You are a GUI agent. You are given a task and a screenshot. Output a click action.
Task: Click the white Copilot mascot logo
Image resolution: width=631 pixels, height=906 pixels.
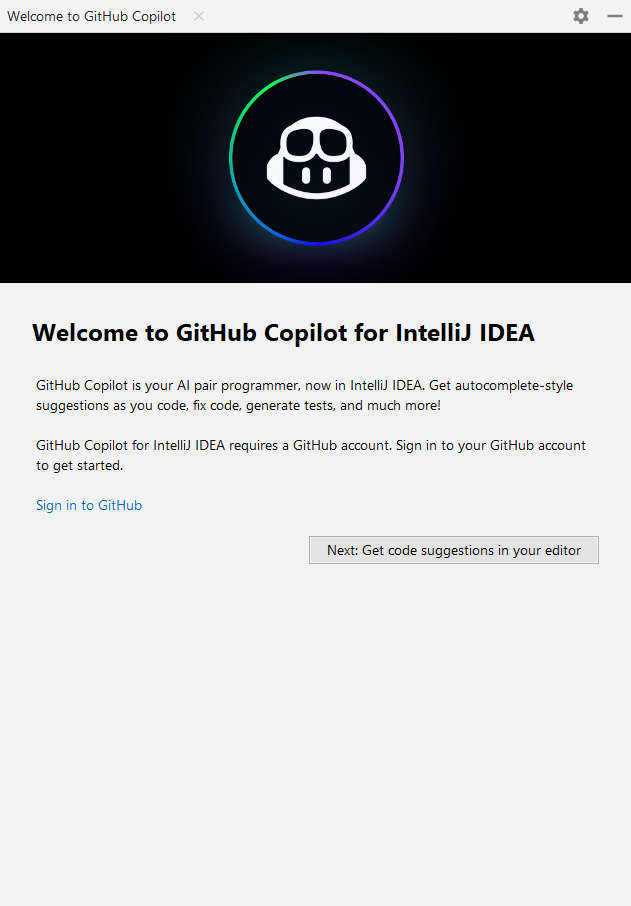[x=316, y=158]
